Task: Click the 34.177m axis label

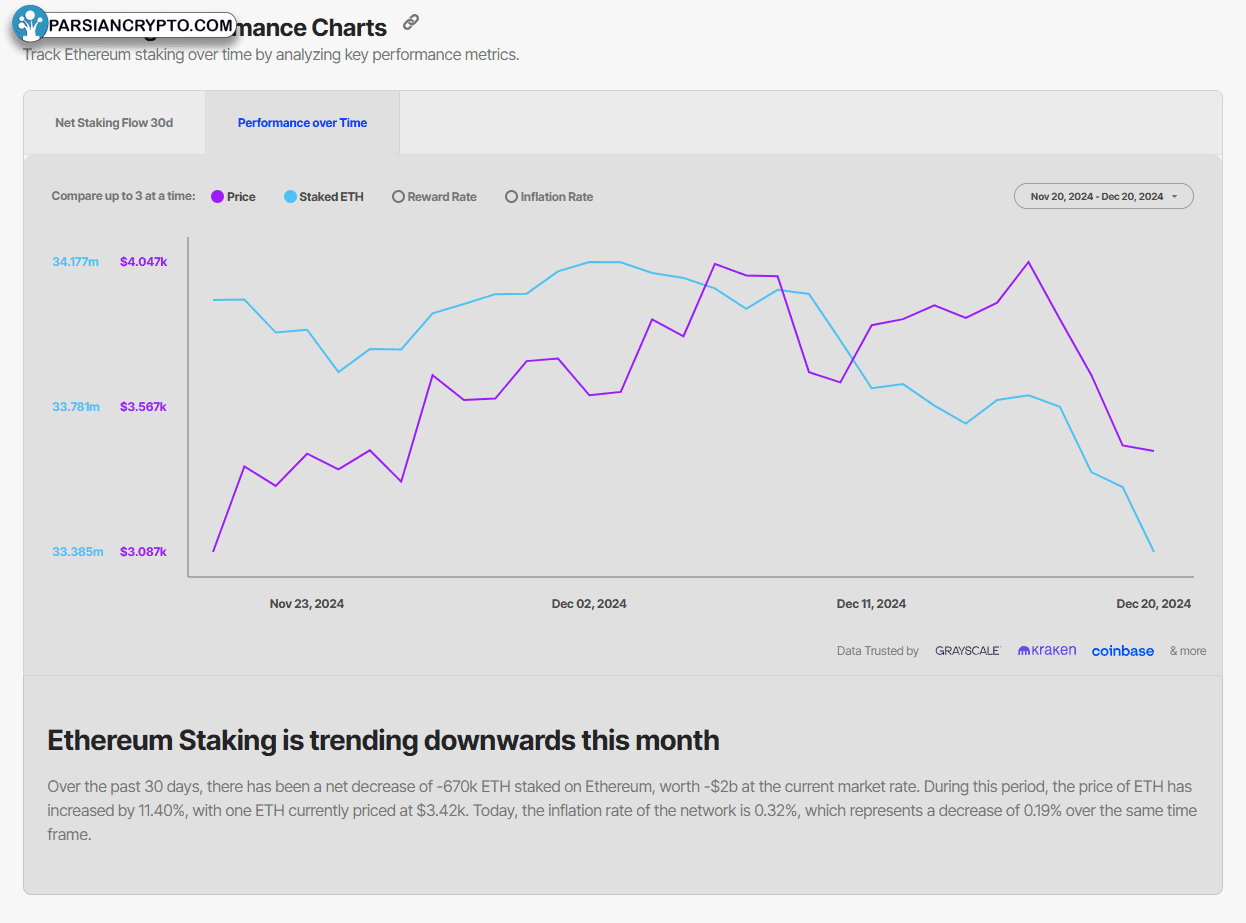Action: [x=75, y=262]
